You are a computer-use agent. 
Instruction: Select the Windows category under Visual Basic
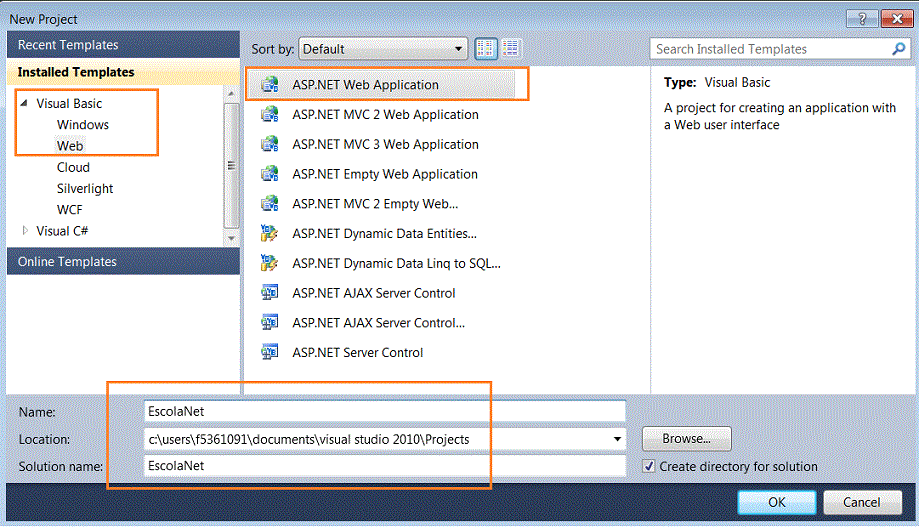pos(83,125)
